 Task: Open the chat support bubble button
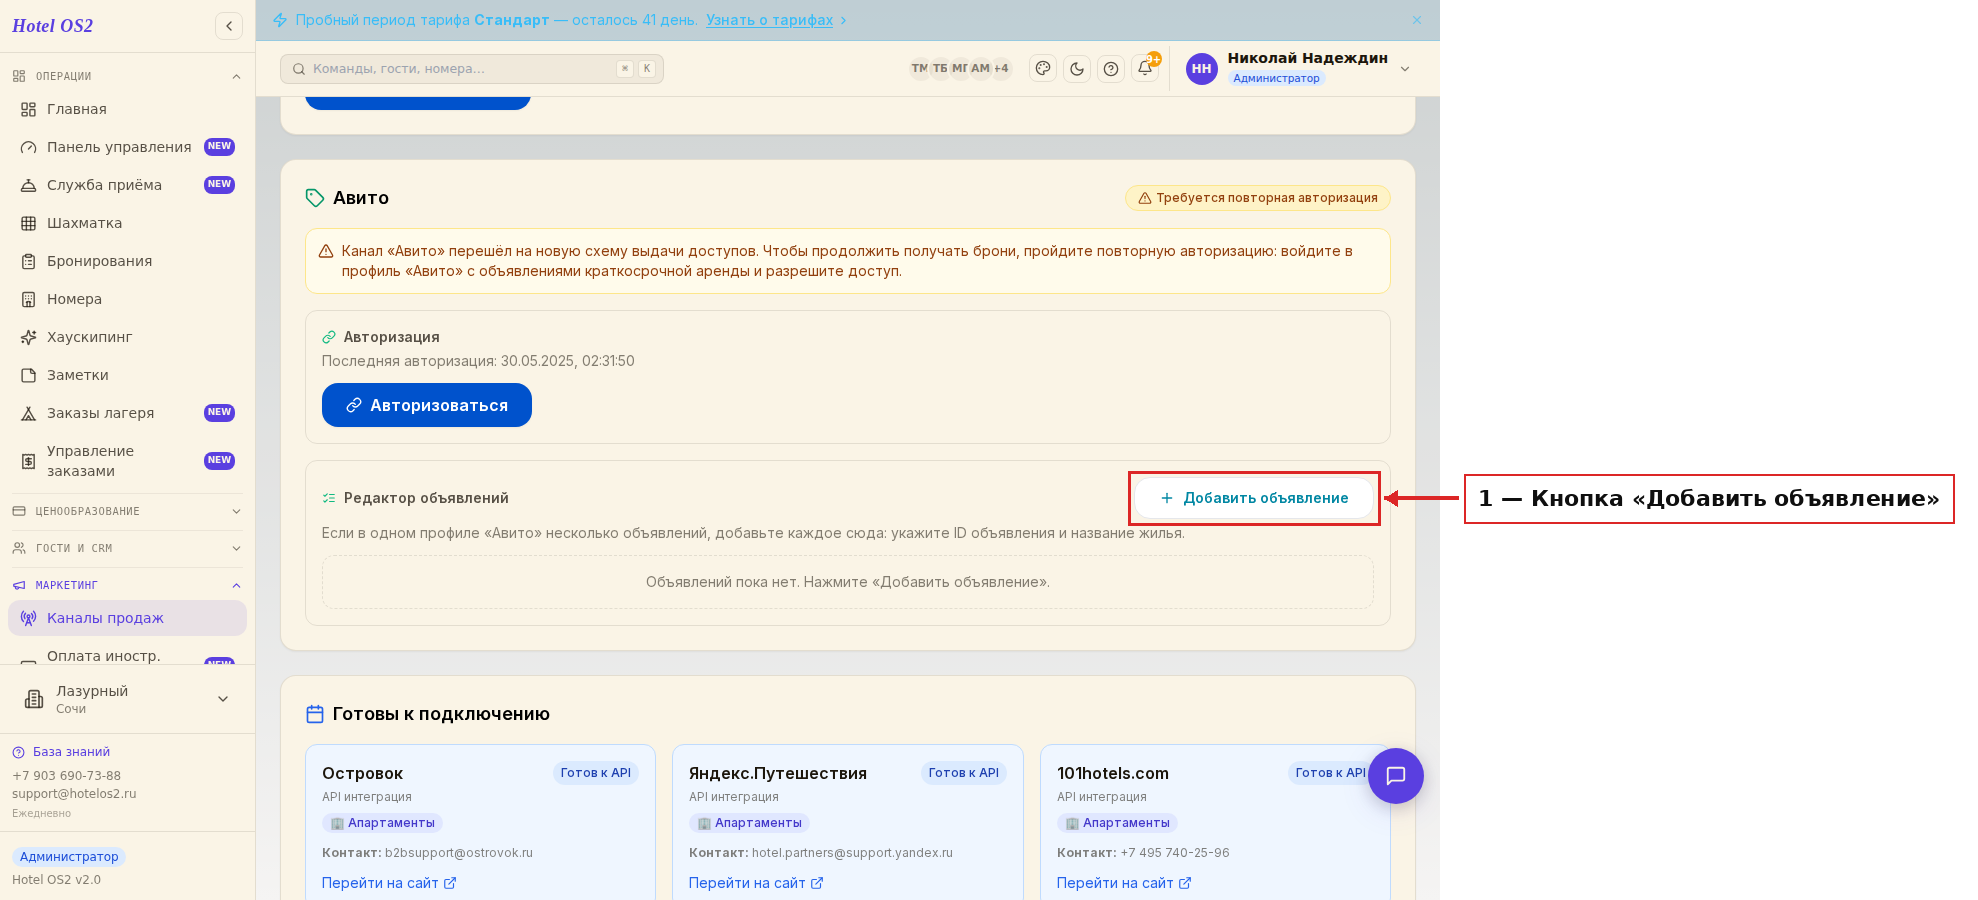pyautogui.click(x=1396, y=776)
